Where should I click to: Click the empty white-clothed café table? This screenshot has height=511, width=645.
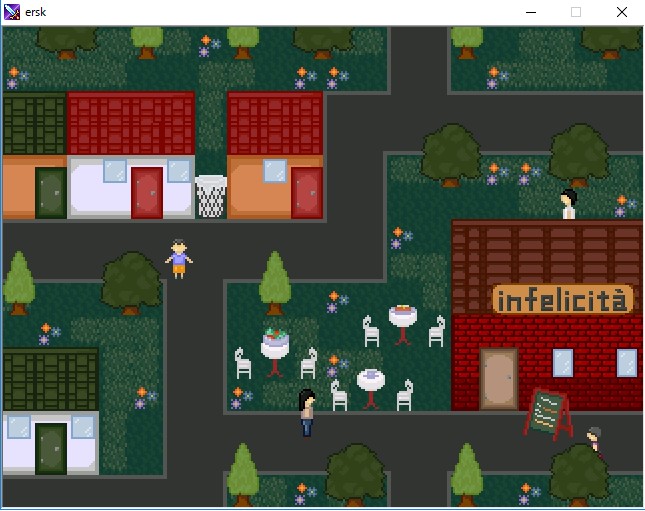[x=371, y=385]
